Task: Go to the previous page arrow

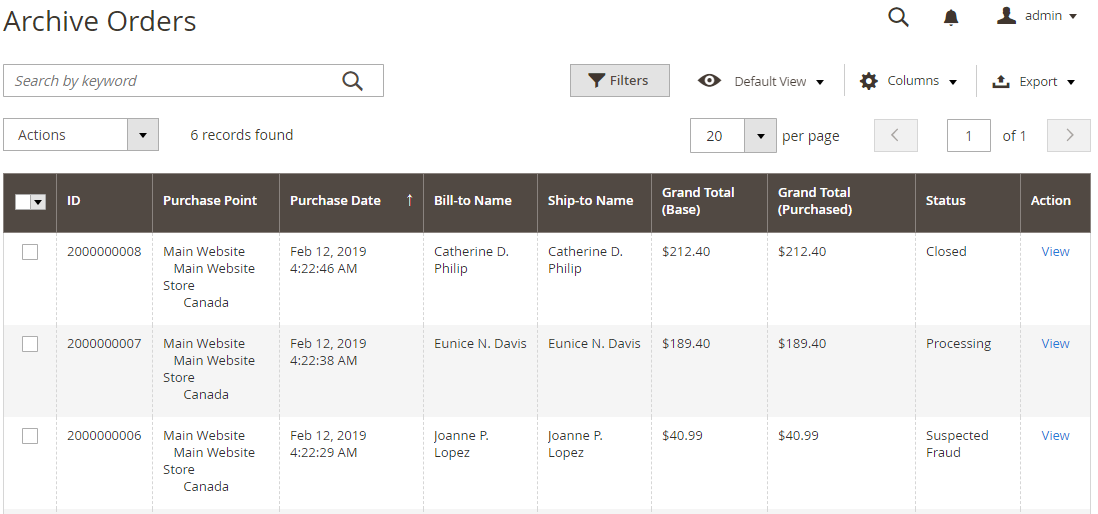Action: pos(895,135)
